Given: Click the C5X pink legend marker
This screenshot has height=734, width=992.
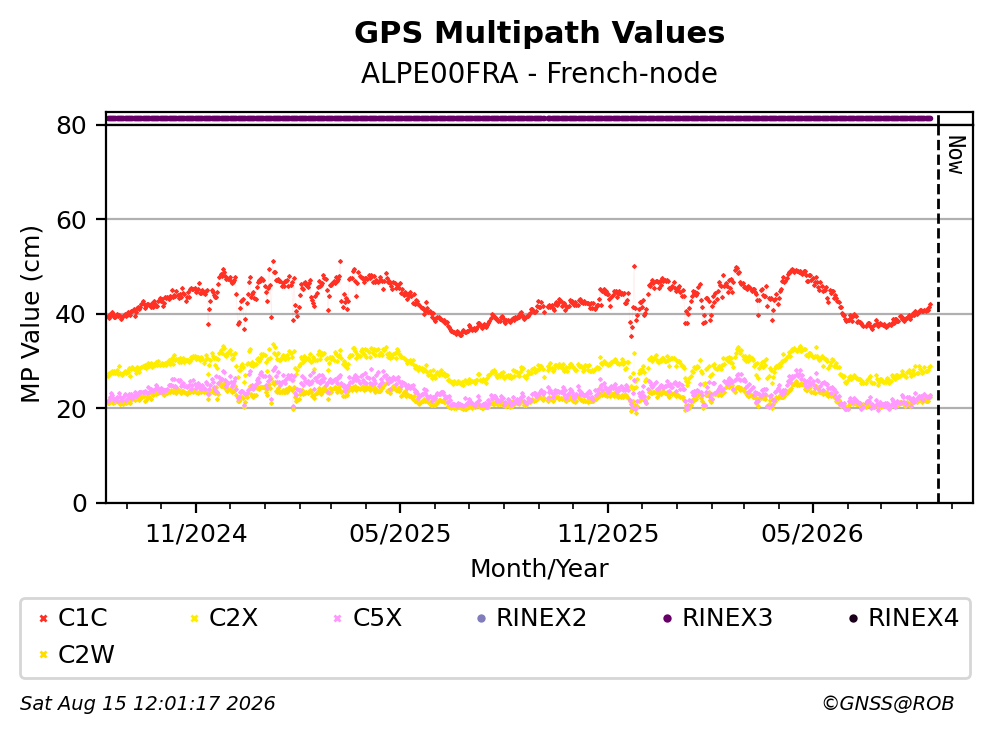Looking at the screenshot, I should click(x=338, y=618).
